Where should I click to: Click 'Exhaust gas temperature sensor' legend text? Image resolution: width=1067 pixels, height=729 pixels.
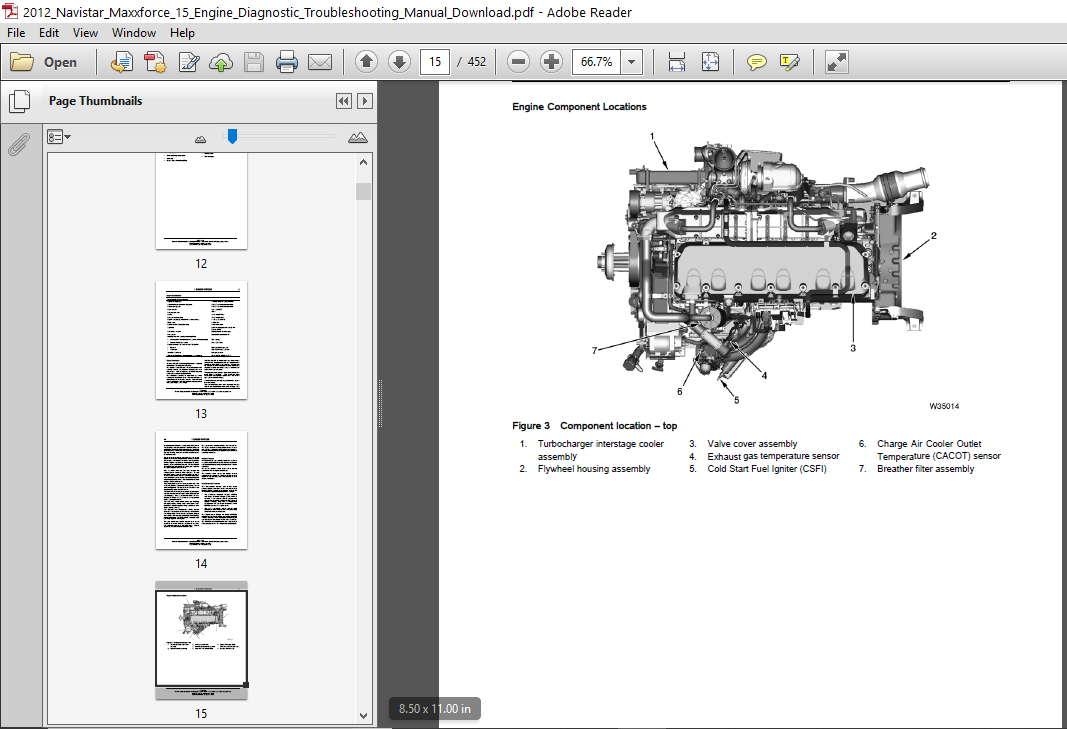pyautogui.click(x=773, y=456)
